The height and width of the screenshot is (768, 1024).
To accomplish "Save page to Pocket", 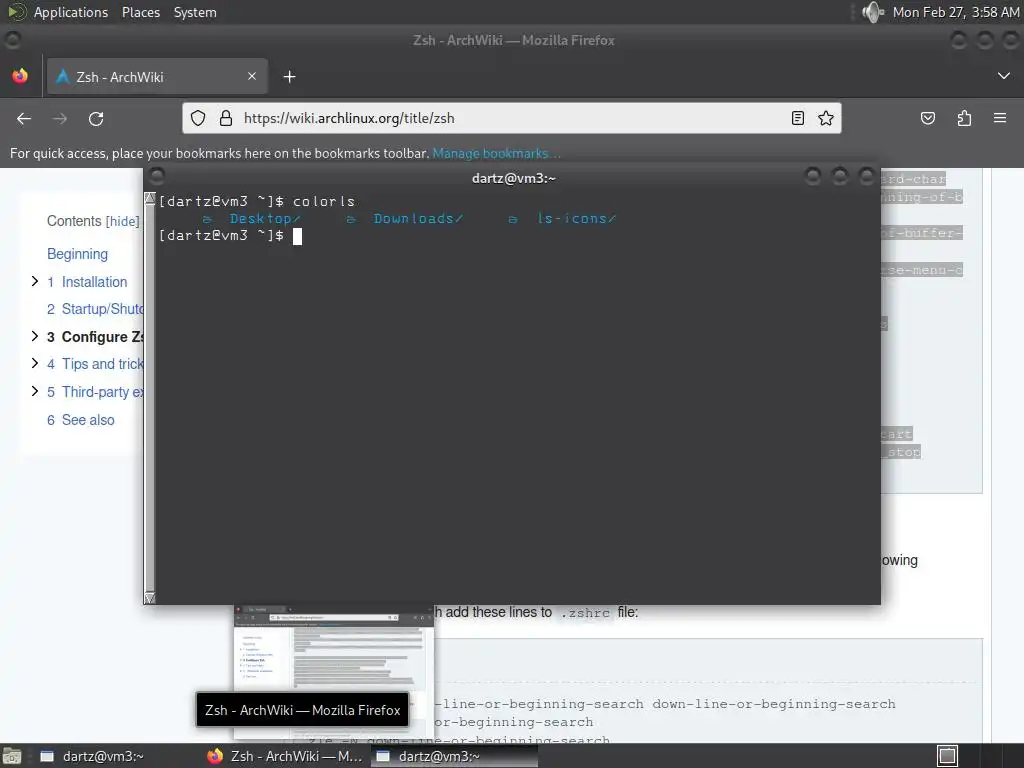I will coord(928,118).
